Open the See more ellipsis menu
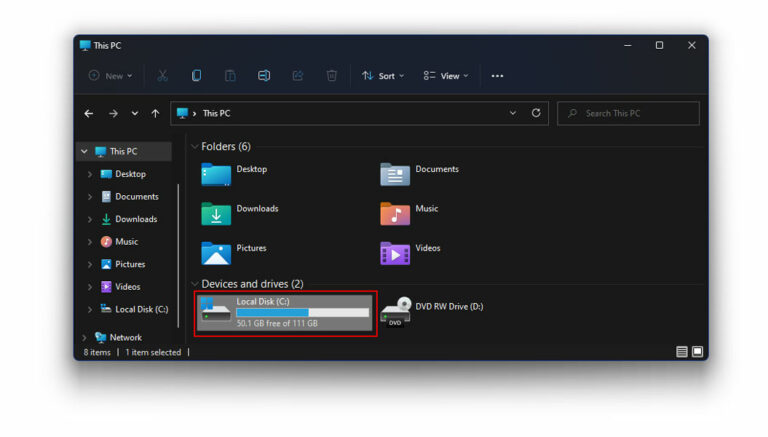768x437 pixels. pos(497,76)
